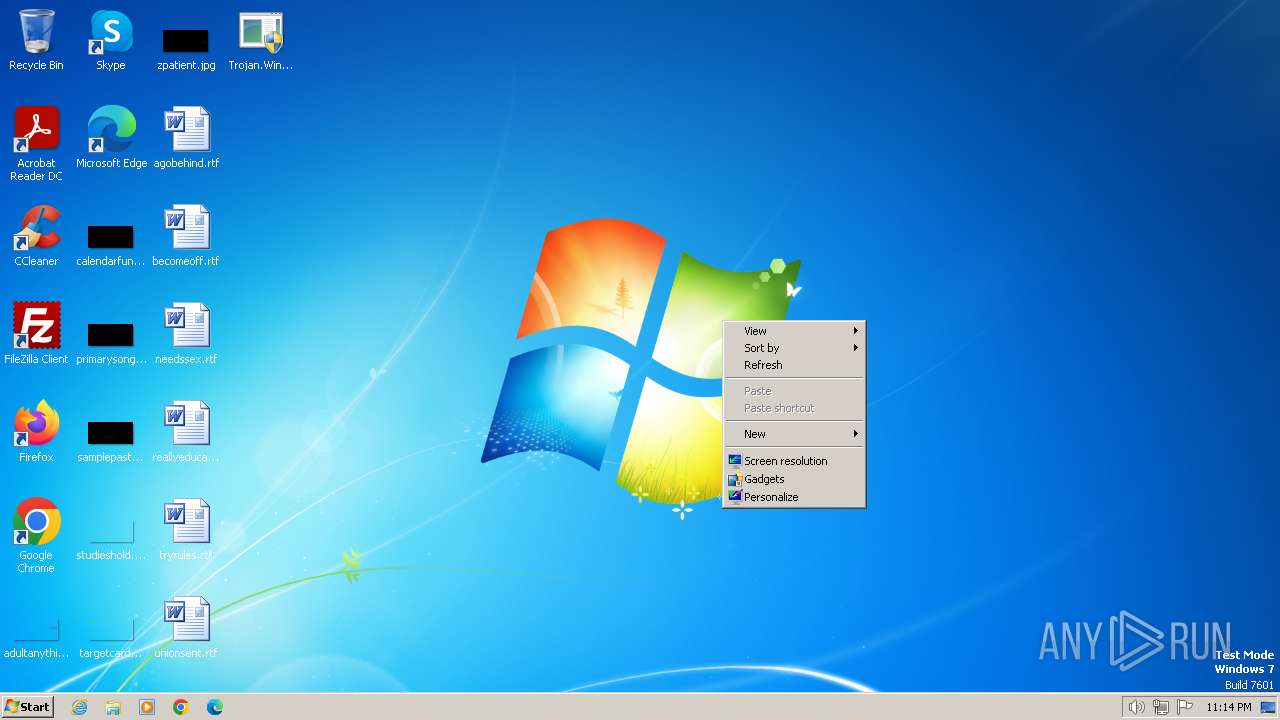Open Internet Explorer from the taskbar
The height and width of the screenshot is (720, 1280).
point(79,707)
